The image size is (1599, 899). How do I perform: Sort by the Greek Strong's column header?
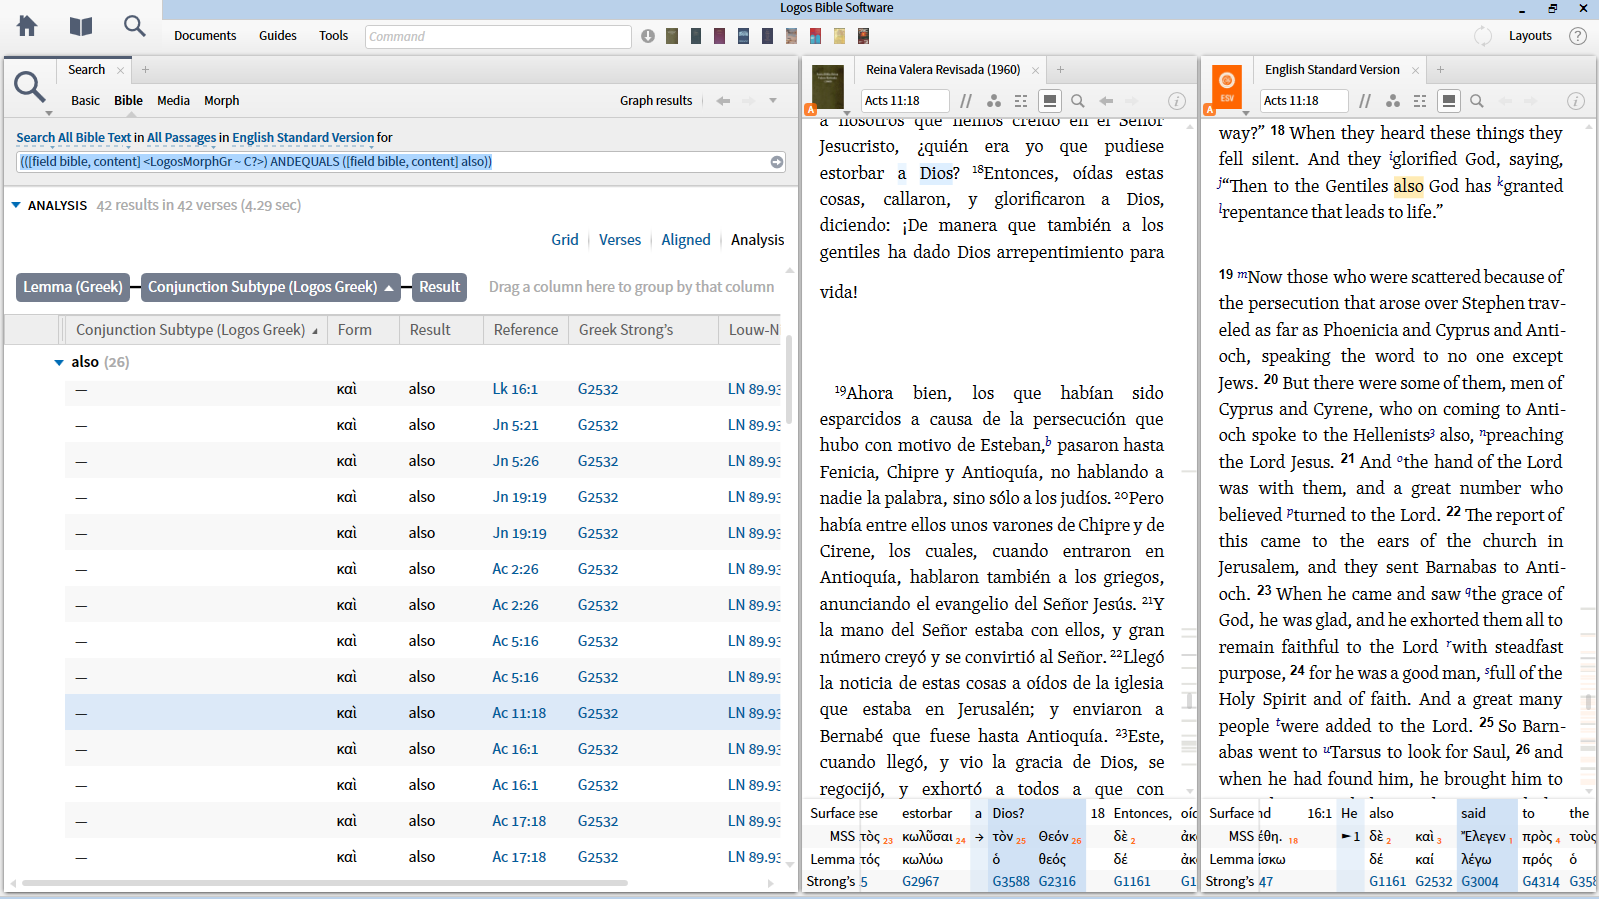[626, 330]
